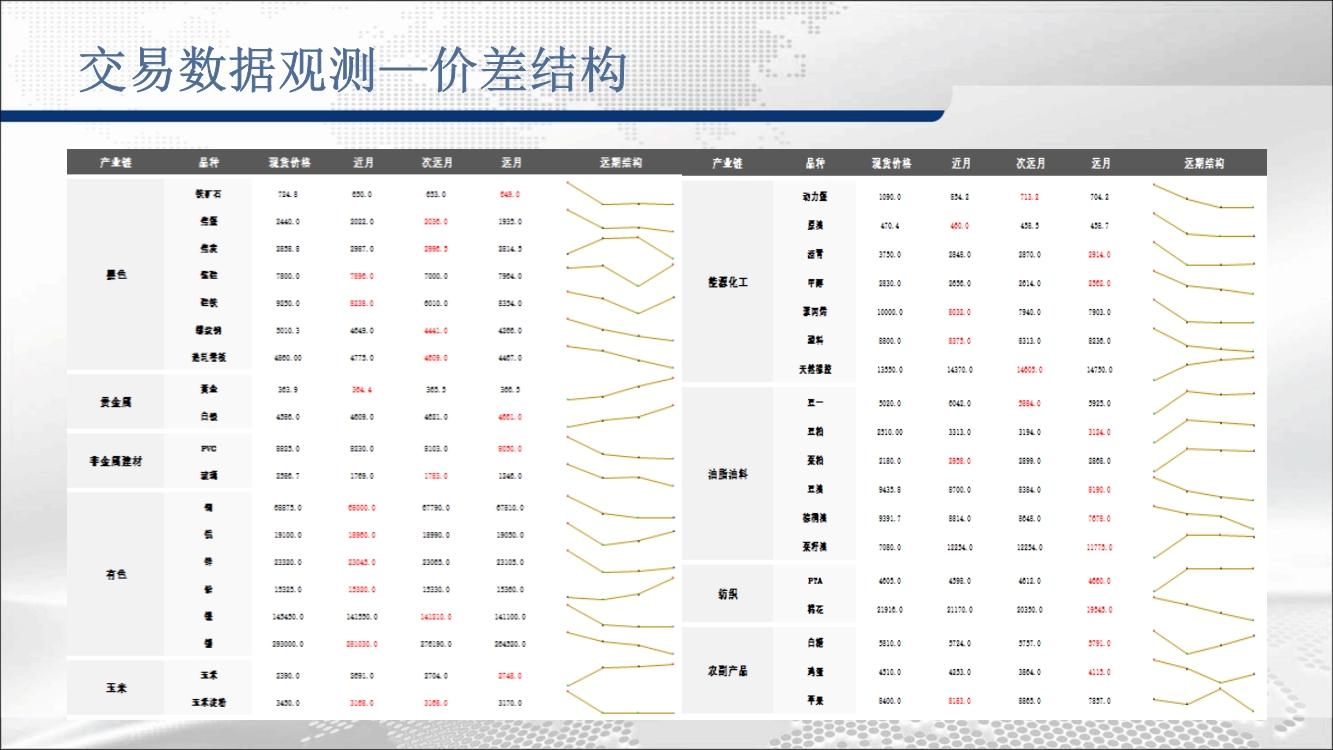This screenshot has width=1333, height=750.
Task: Select the 黑色 industry chain cell
Action: 116,275
